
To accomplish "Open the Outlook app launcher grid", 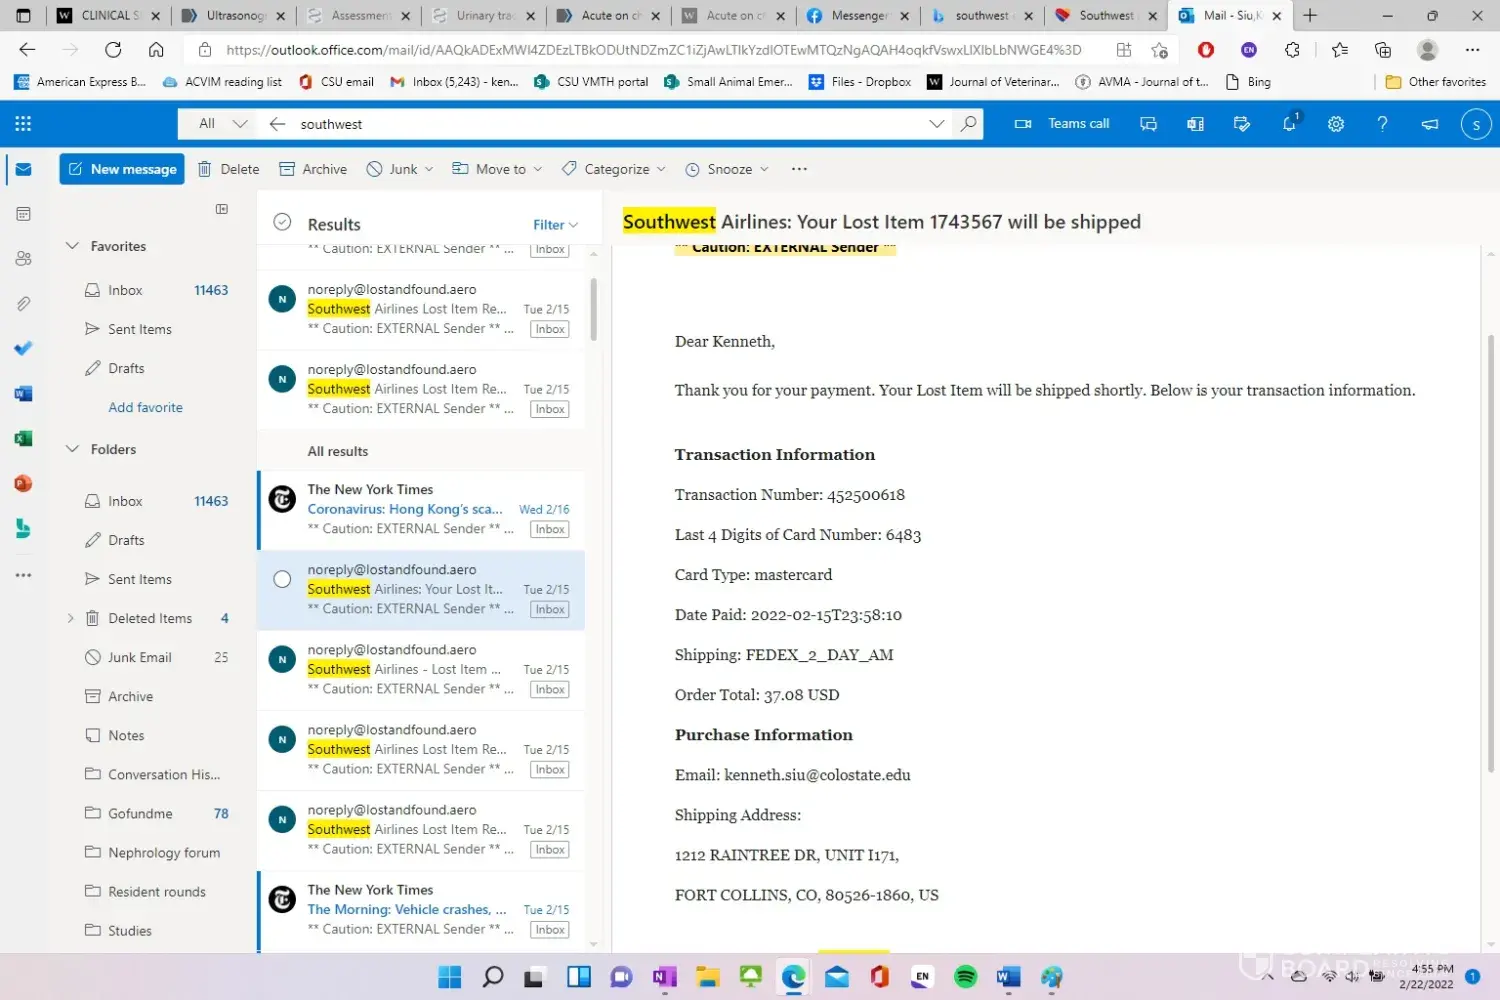I will pos(23,124).
